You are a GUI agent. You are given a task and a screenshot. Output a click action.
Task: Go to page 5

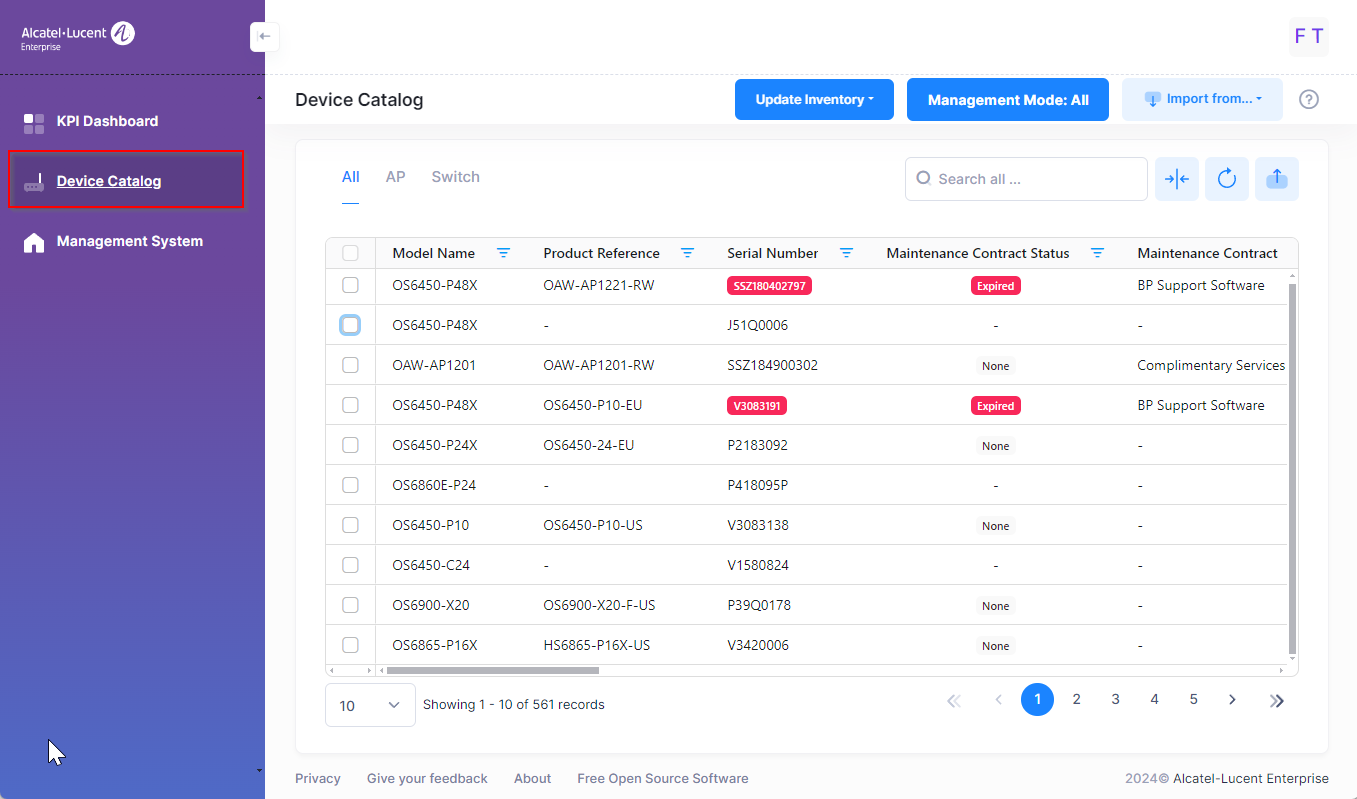[1193, 700]
